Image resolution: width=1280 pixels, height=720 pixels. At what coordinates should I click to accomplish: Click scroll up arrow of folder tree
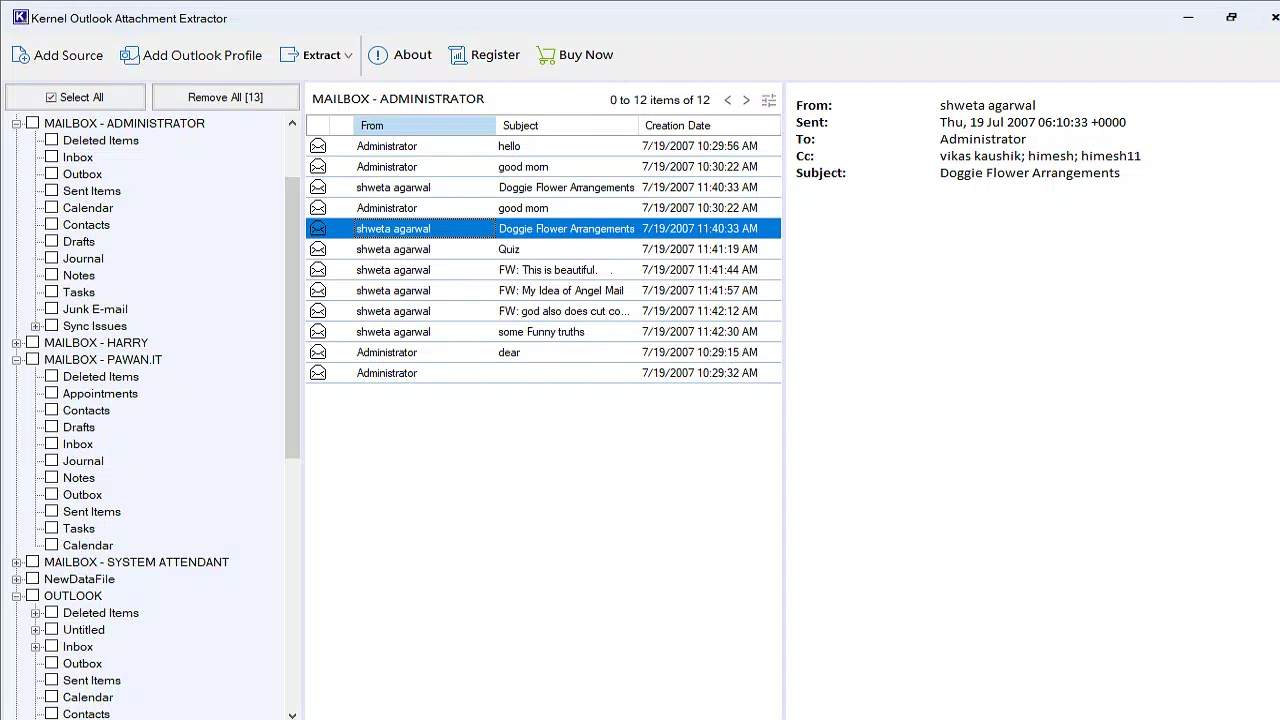click(292, 123)
